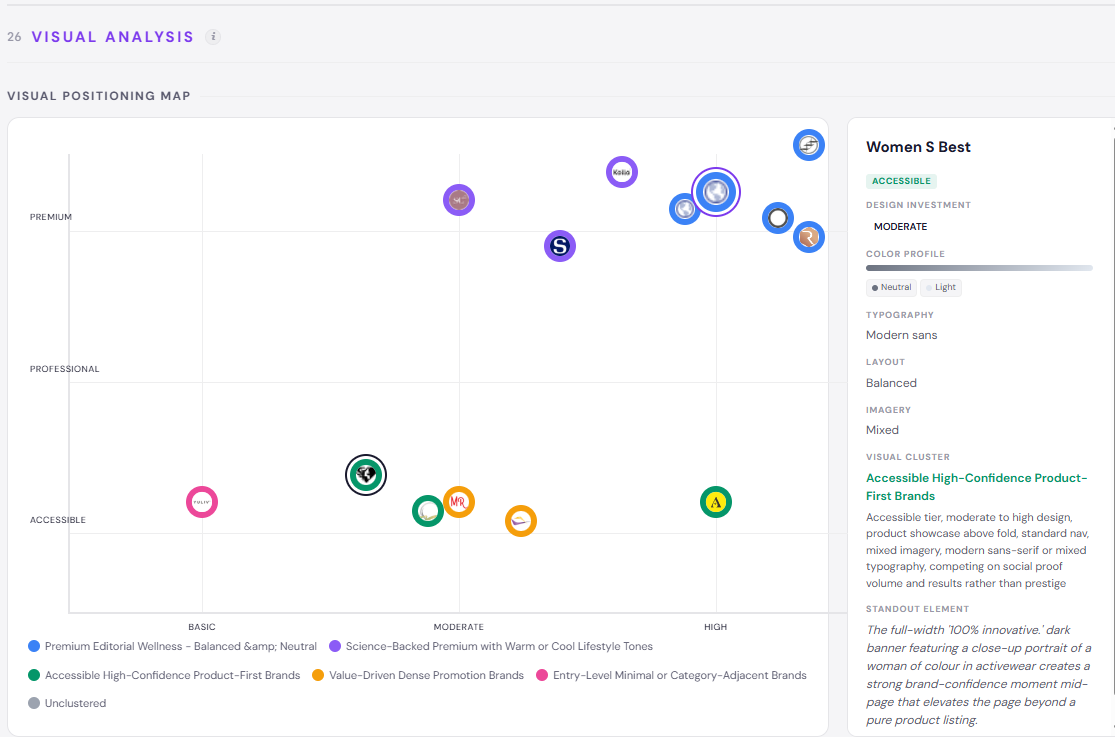Toggle Entry-Level Minimal legend item
Image resolution: width=1115 pixels, height=737 pixels.
671,675
